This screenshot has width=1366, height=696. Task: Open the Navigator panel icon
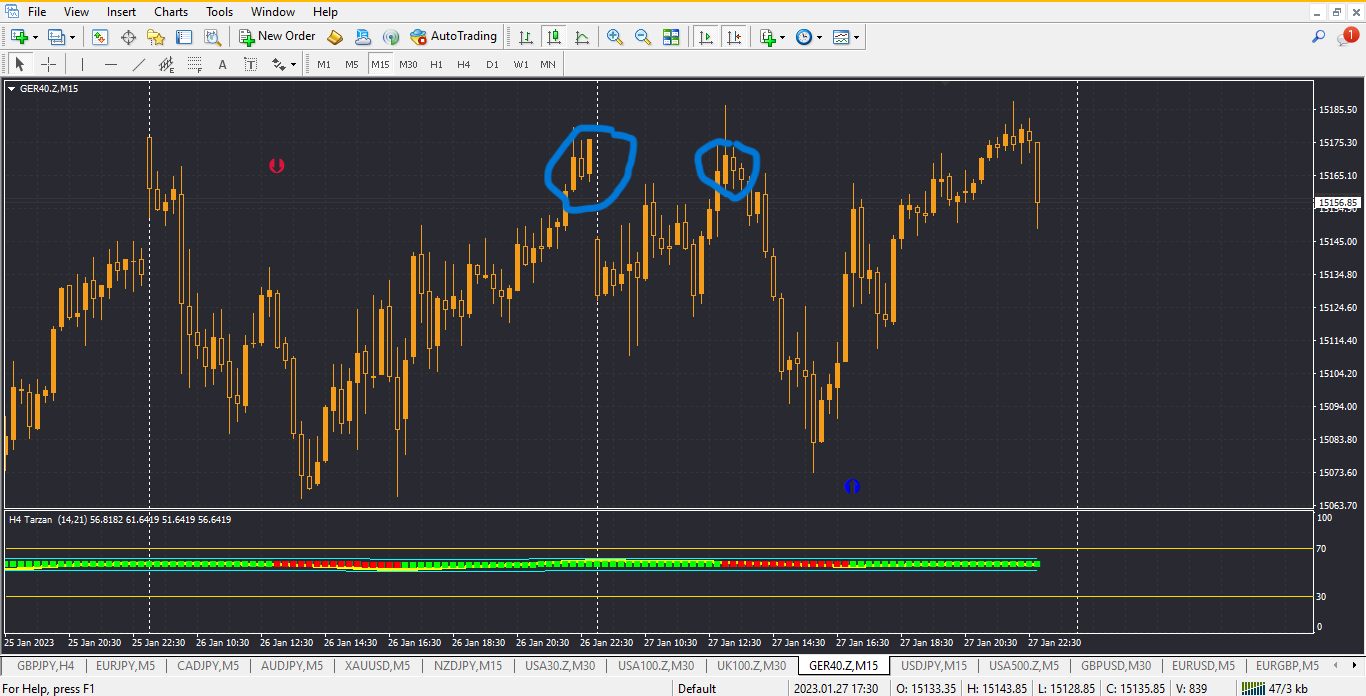pyautogui.click(x=156, y=37)
